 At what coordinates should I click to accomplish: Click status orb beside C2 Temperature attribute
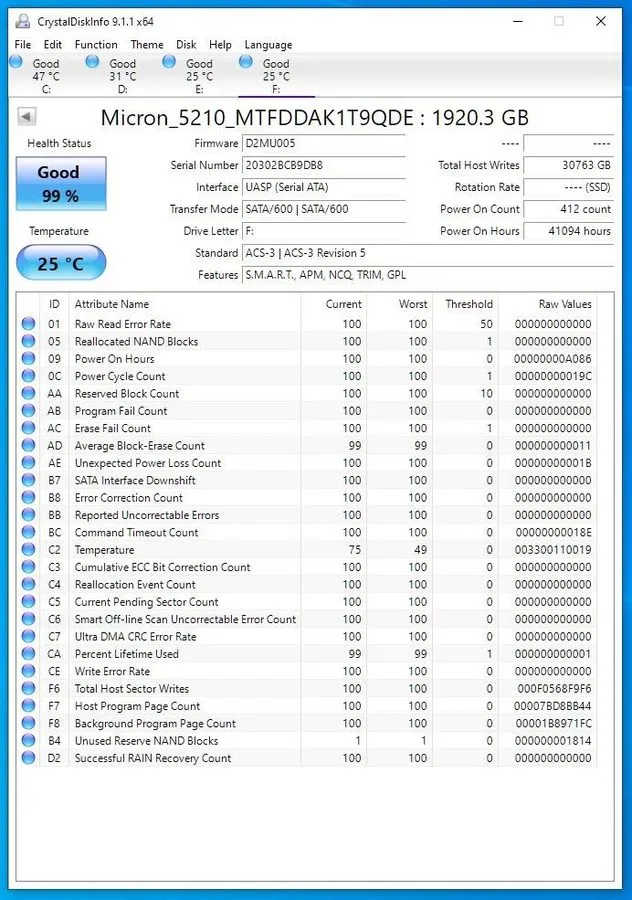click(28, 549)
